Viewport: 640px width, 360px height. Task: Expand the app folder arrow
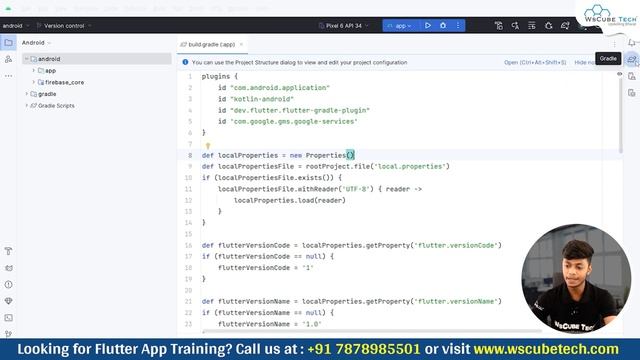pos(33,71)
